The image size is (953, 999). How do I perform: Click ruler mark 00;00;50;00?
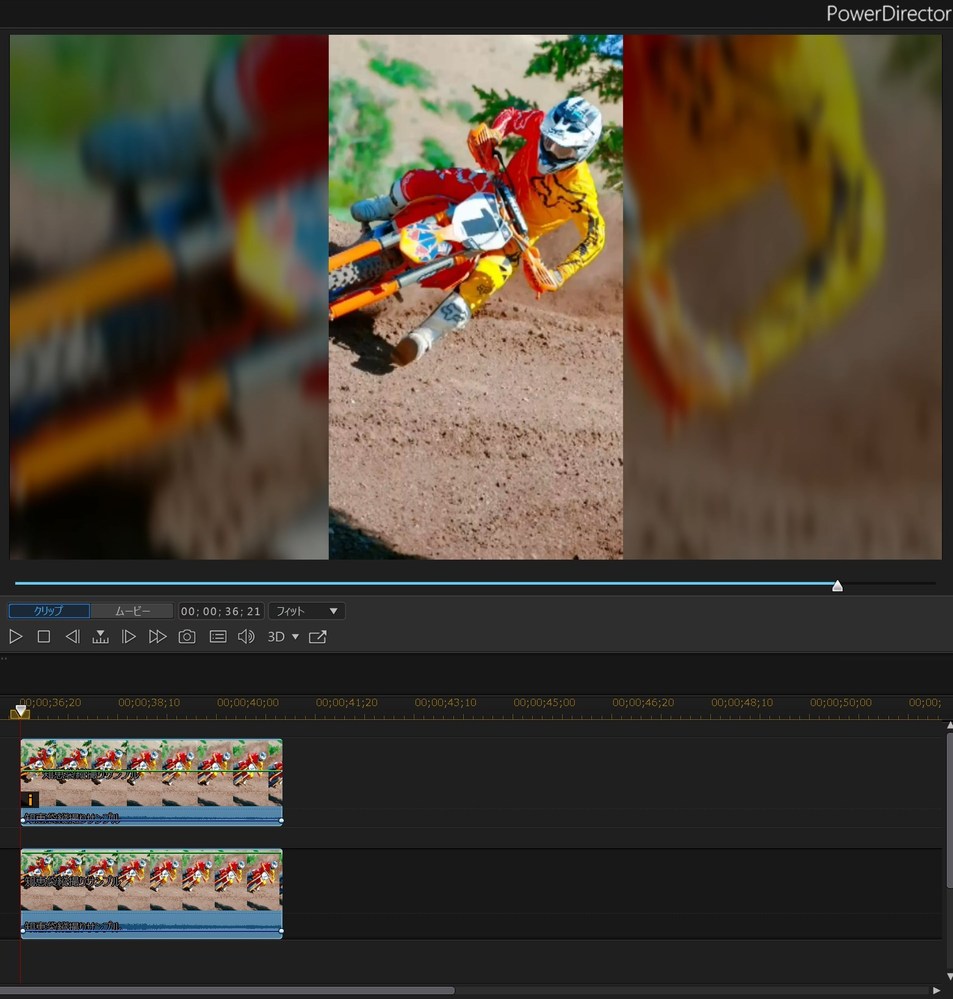(x=841, y=702)
